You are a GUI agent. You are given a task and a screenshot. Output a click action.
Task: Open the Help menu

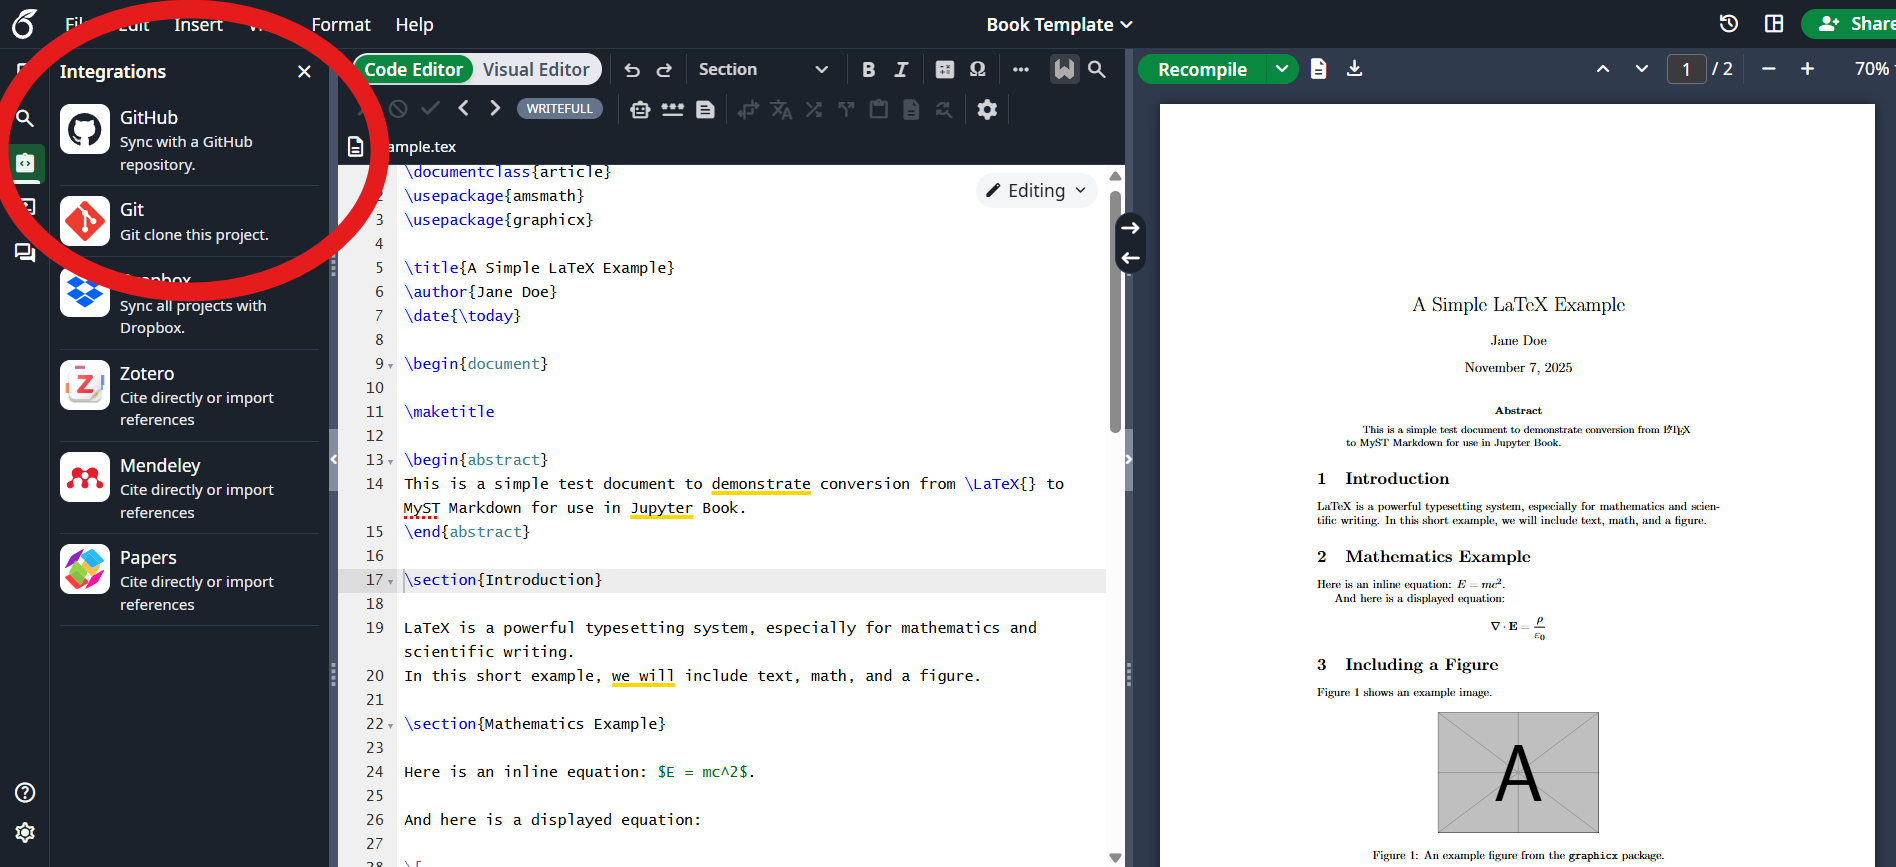414,24
